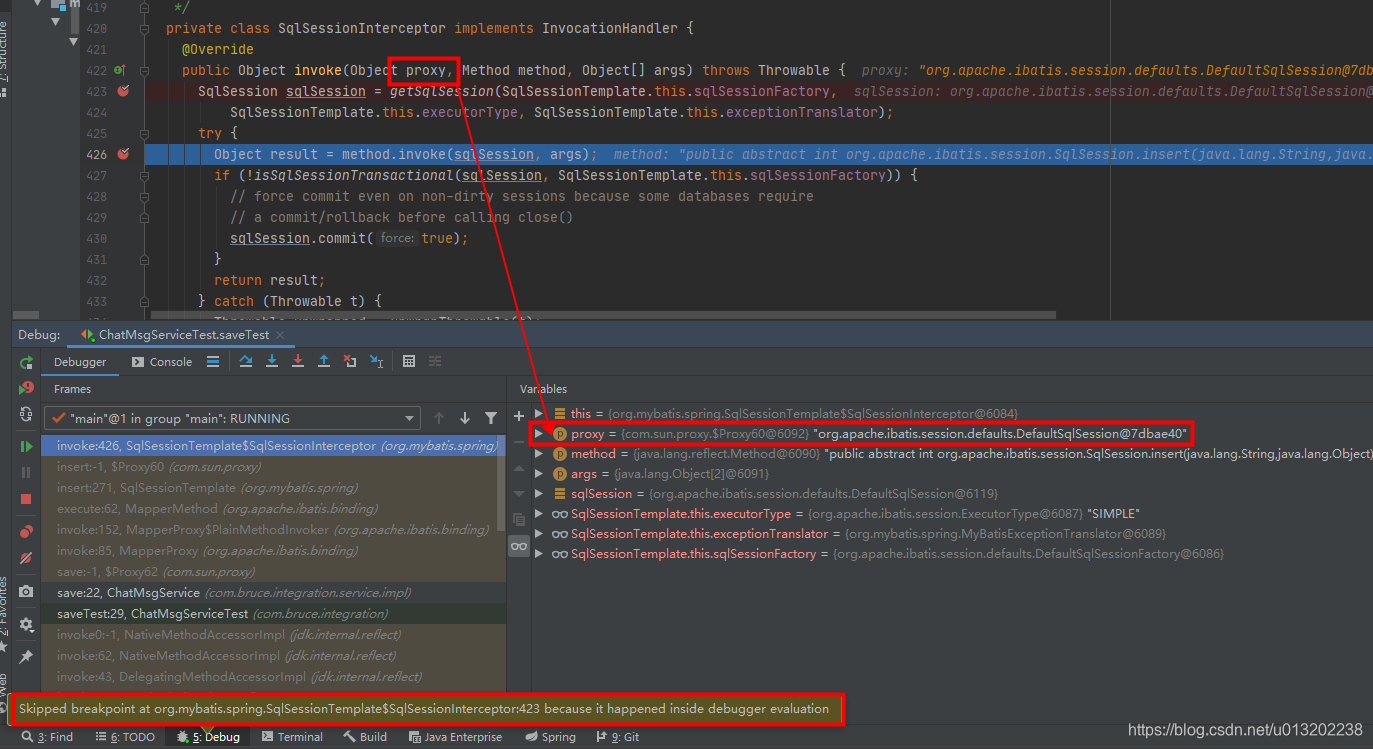Screen dimensions: 1373x749
Task: Switch to the Console tab
Action: 162,362
